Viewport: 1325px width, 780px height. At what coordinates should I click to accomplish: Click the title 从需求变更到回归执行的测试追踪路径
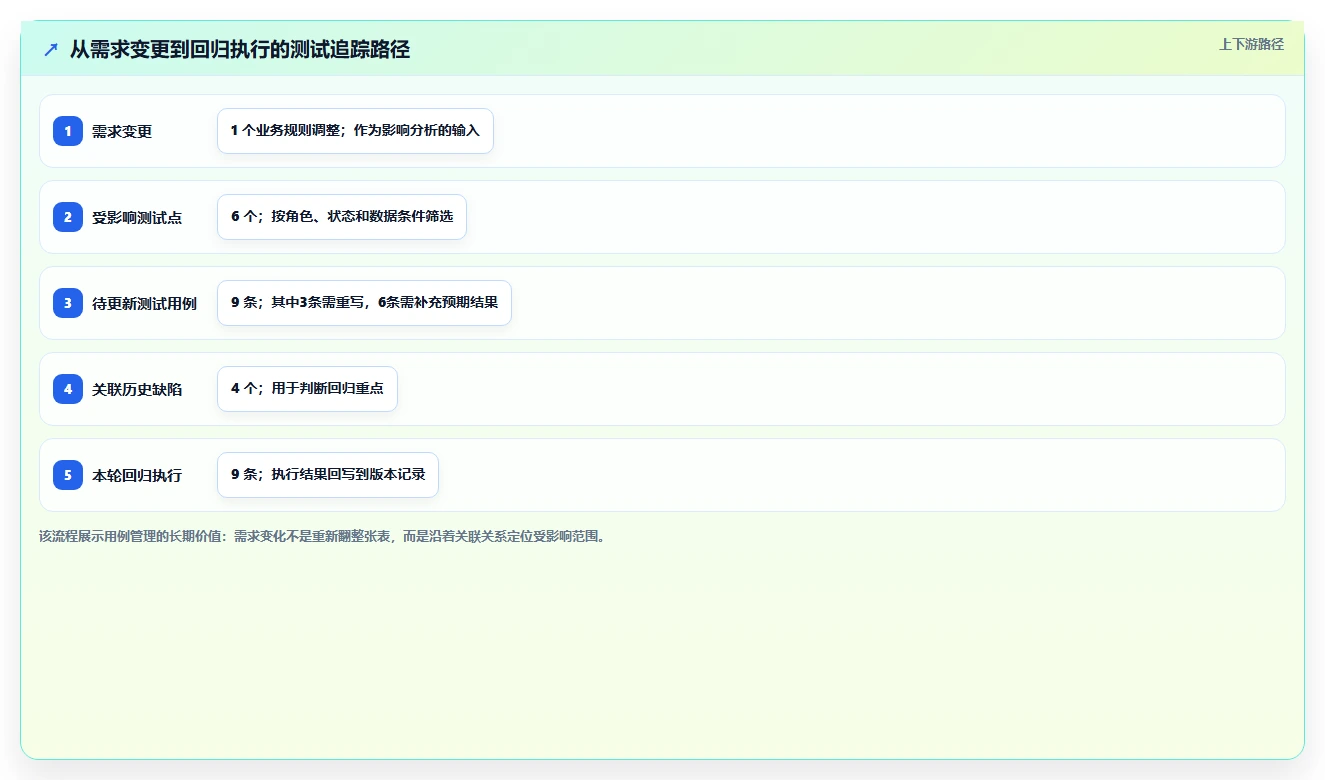[240, 49]
